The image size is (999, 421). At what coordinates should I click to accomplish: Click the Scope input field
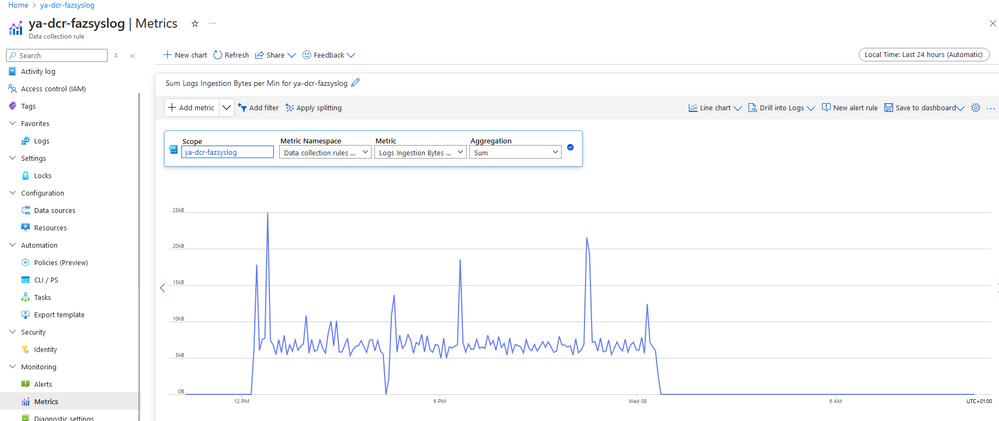point(228,152)
